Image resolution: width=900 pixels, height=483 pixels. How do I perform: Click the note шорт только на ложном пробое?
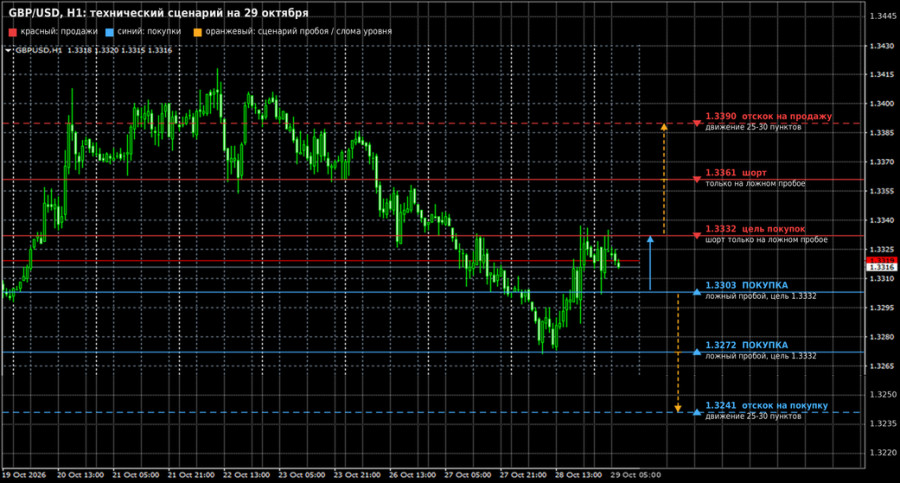pos(766,239)
